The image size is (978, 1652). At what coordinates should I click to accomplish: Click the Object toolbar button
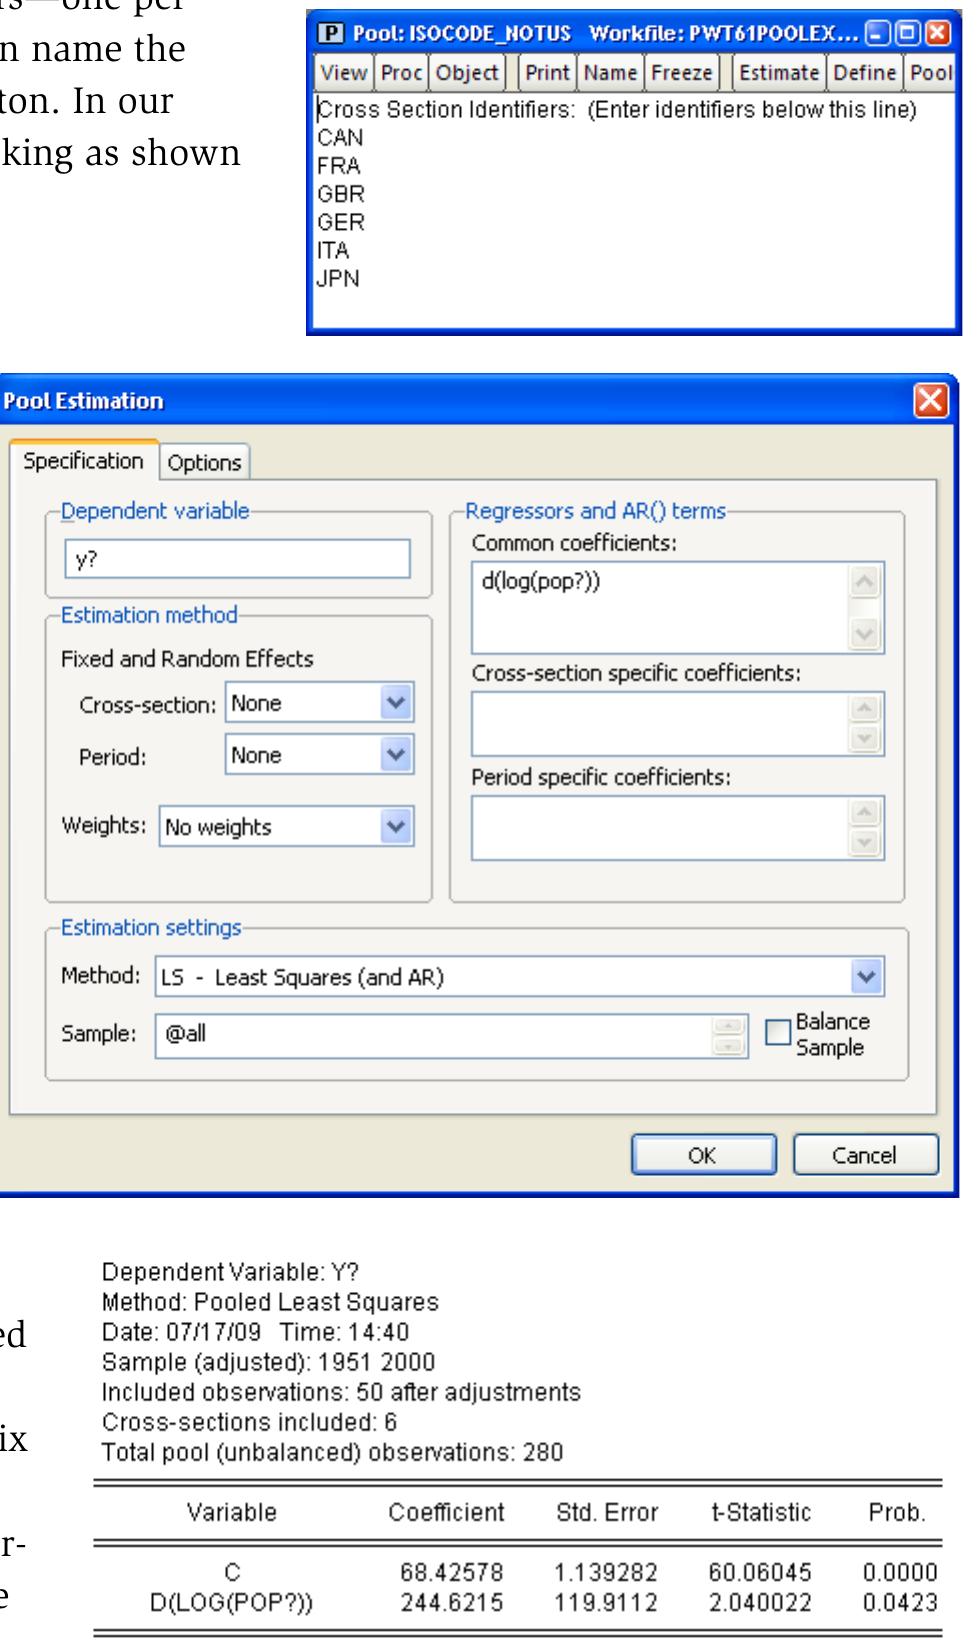click(467, 73)
